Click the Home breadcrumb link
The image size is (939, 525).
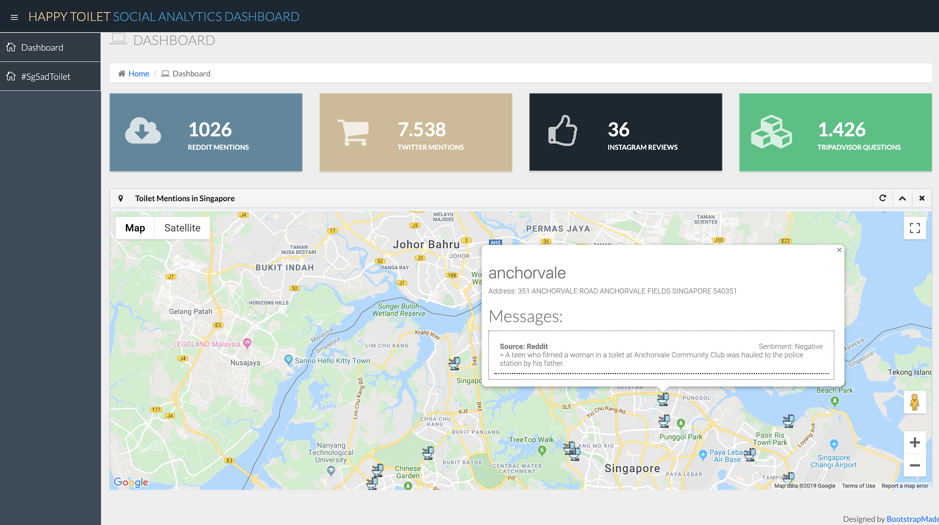pos(138,73)
